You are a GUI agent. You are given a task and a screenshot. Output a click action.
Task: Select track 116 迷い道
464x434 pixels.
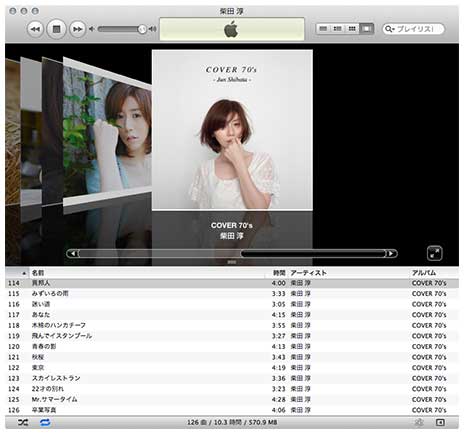pos(232,304)
